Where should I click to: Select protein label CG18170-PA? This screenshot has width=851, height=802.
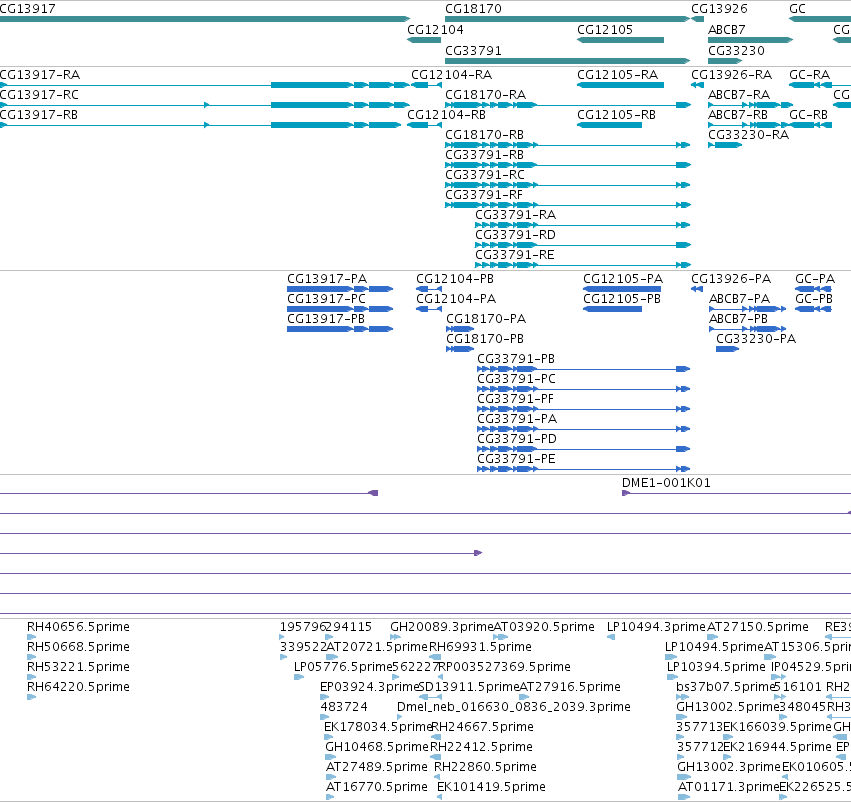(x=486, y=319)
